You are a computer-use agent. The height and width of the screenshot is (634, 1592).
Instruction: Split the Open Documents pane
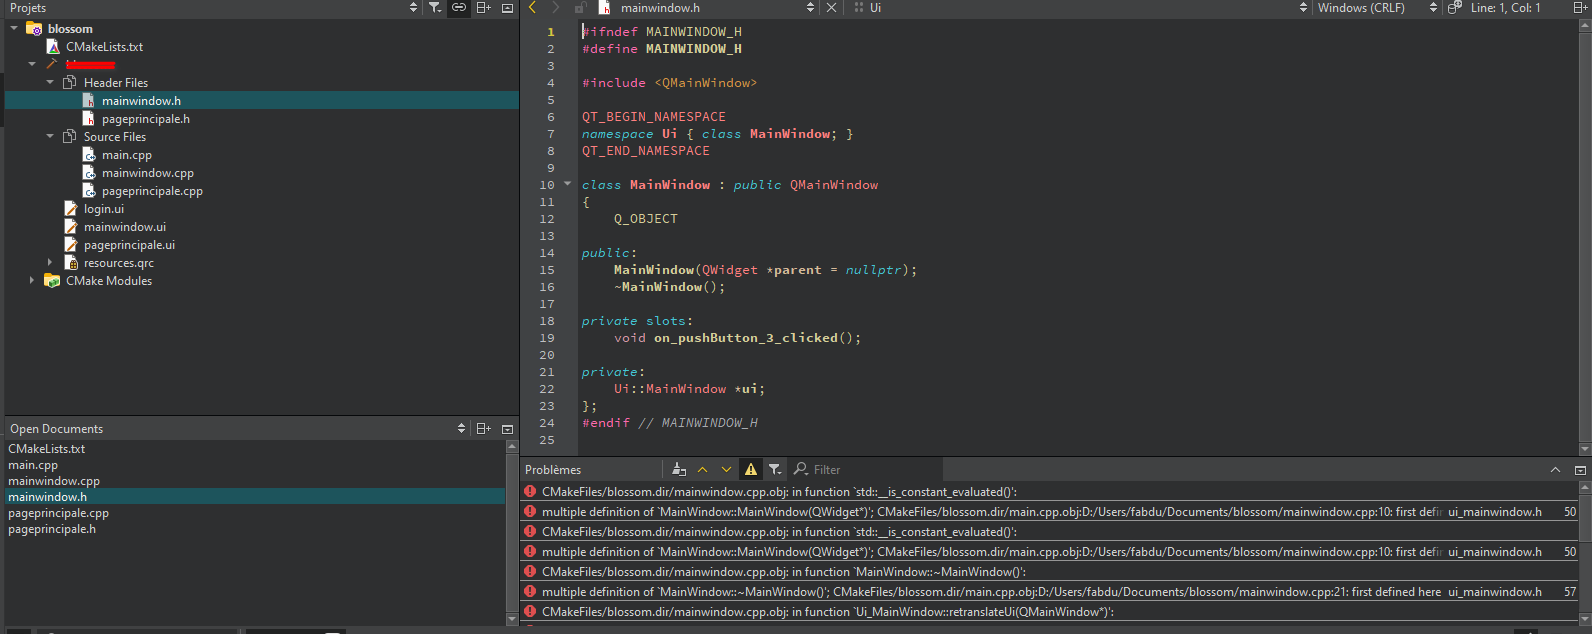[483, 429]
